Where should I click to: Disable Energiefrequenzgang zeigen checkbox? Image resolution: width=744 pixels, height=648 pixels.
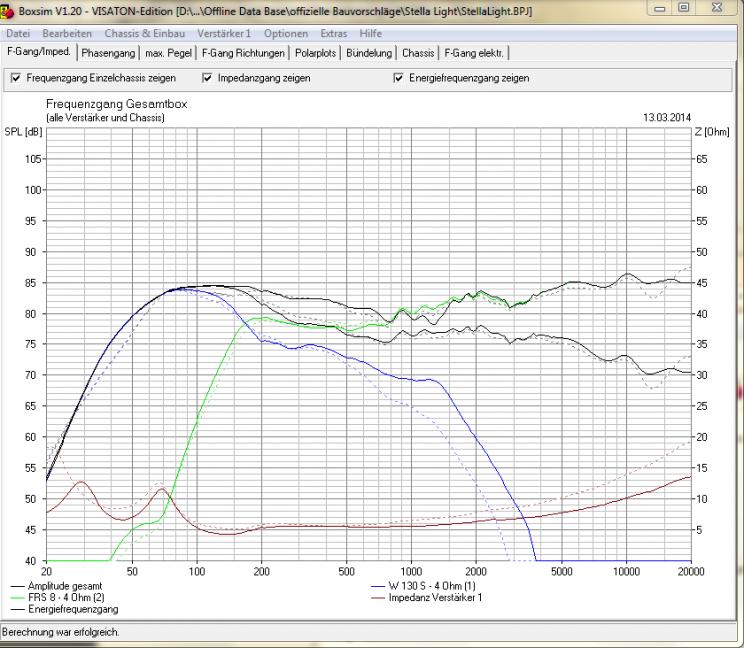click(x=400, y=78)
